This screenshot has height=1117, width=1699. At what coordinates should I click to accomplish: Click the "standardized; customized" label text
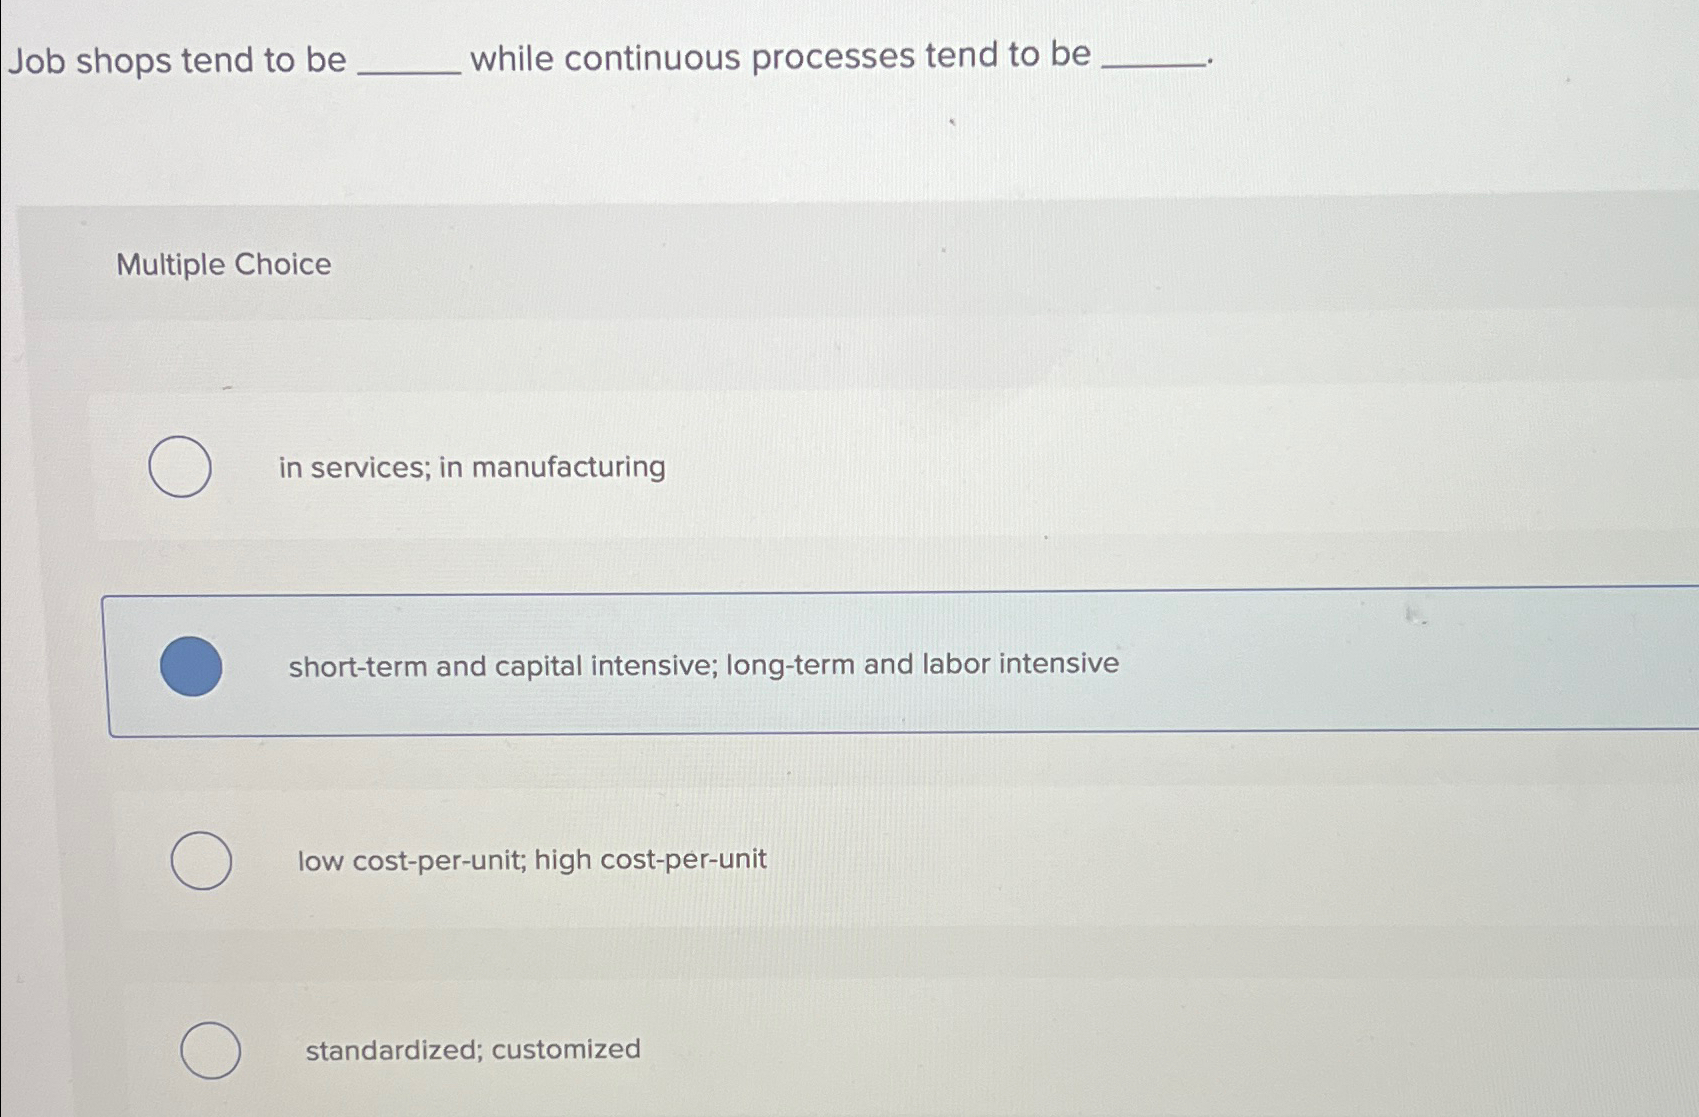pyautogui.click(x=471, y=1049)
